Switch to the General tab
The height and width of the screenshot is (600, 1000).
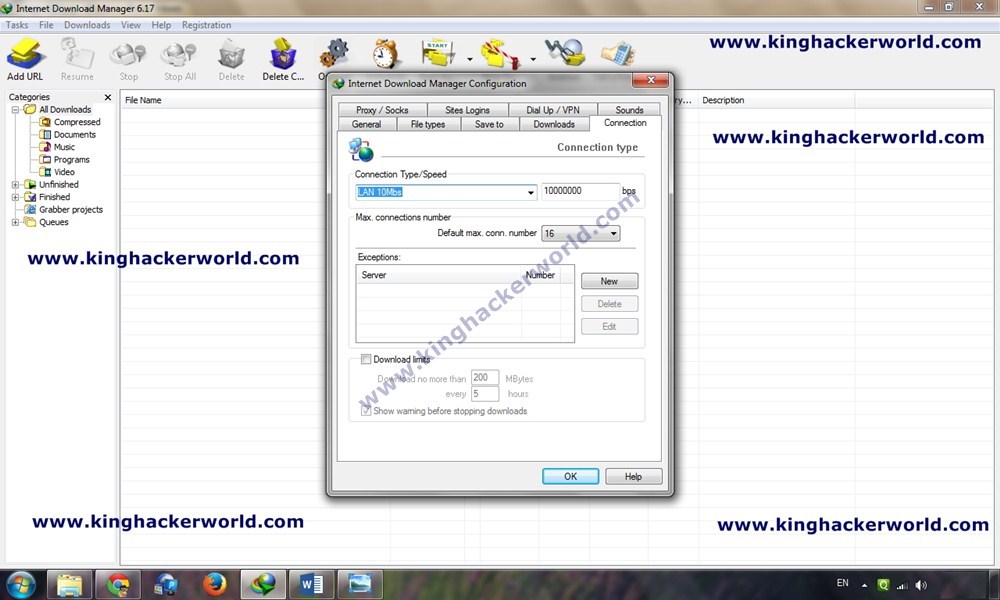pos(366,124)
